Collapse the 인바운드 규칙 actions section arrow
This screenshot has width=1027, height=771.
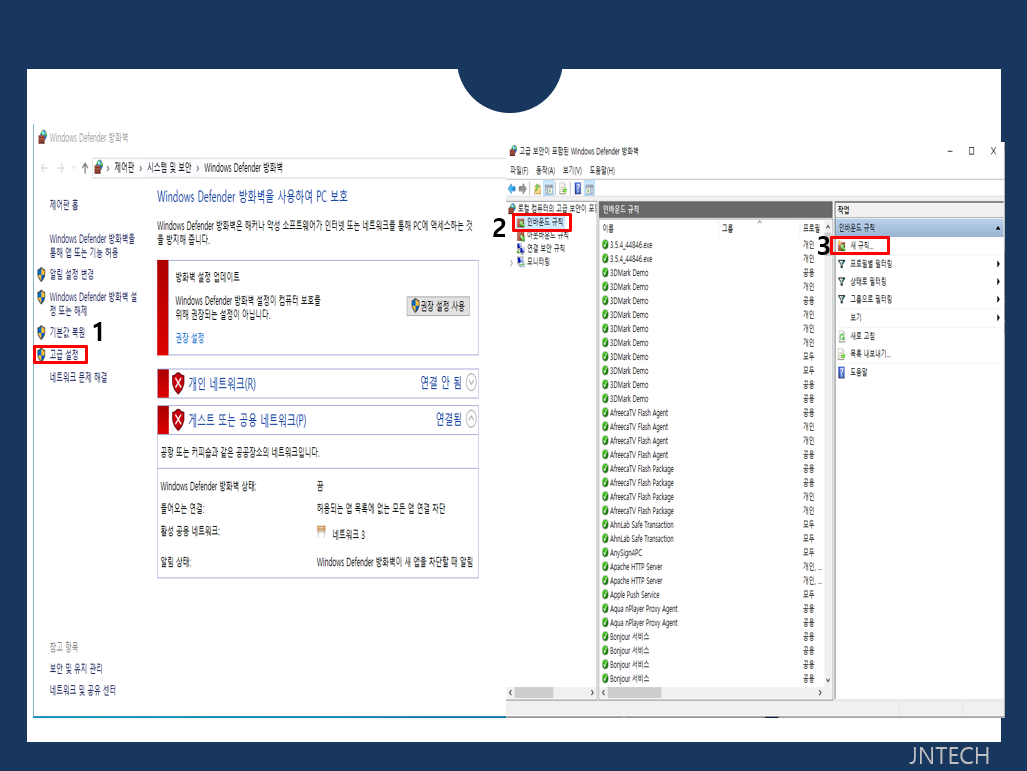point(998,228)
